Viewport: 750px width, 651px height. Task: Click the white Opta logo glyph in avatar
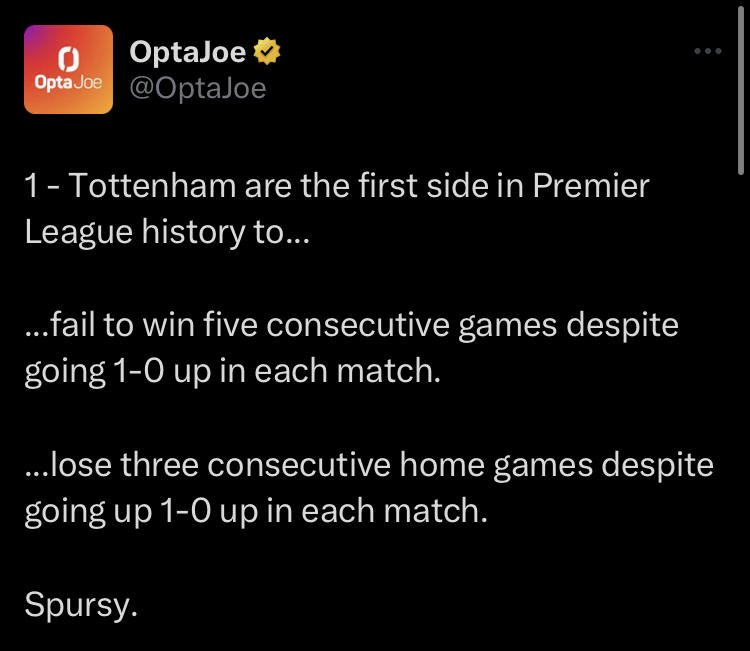(x=68, y=59)
